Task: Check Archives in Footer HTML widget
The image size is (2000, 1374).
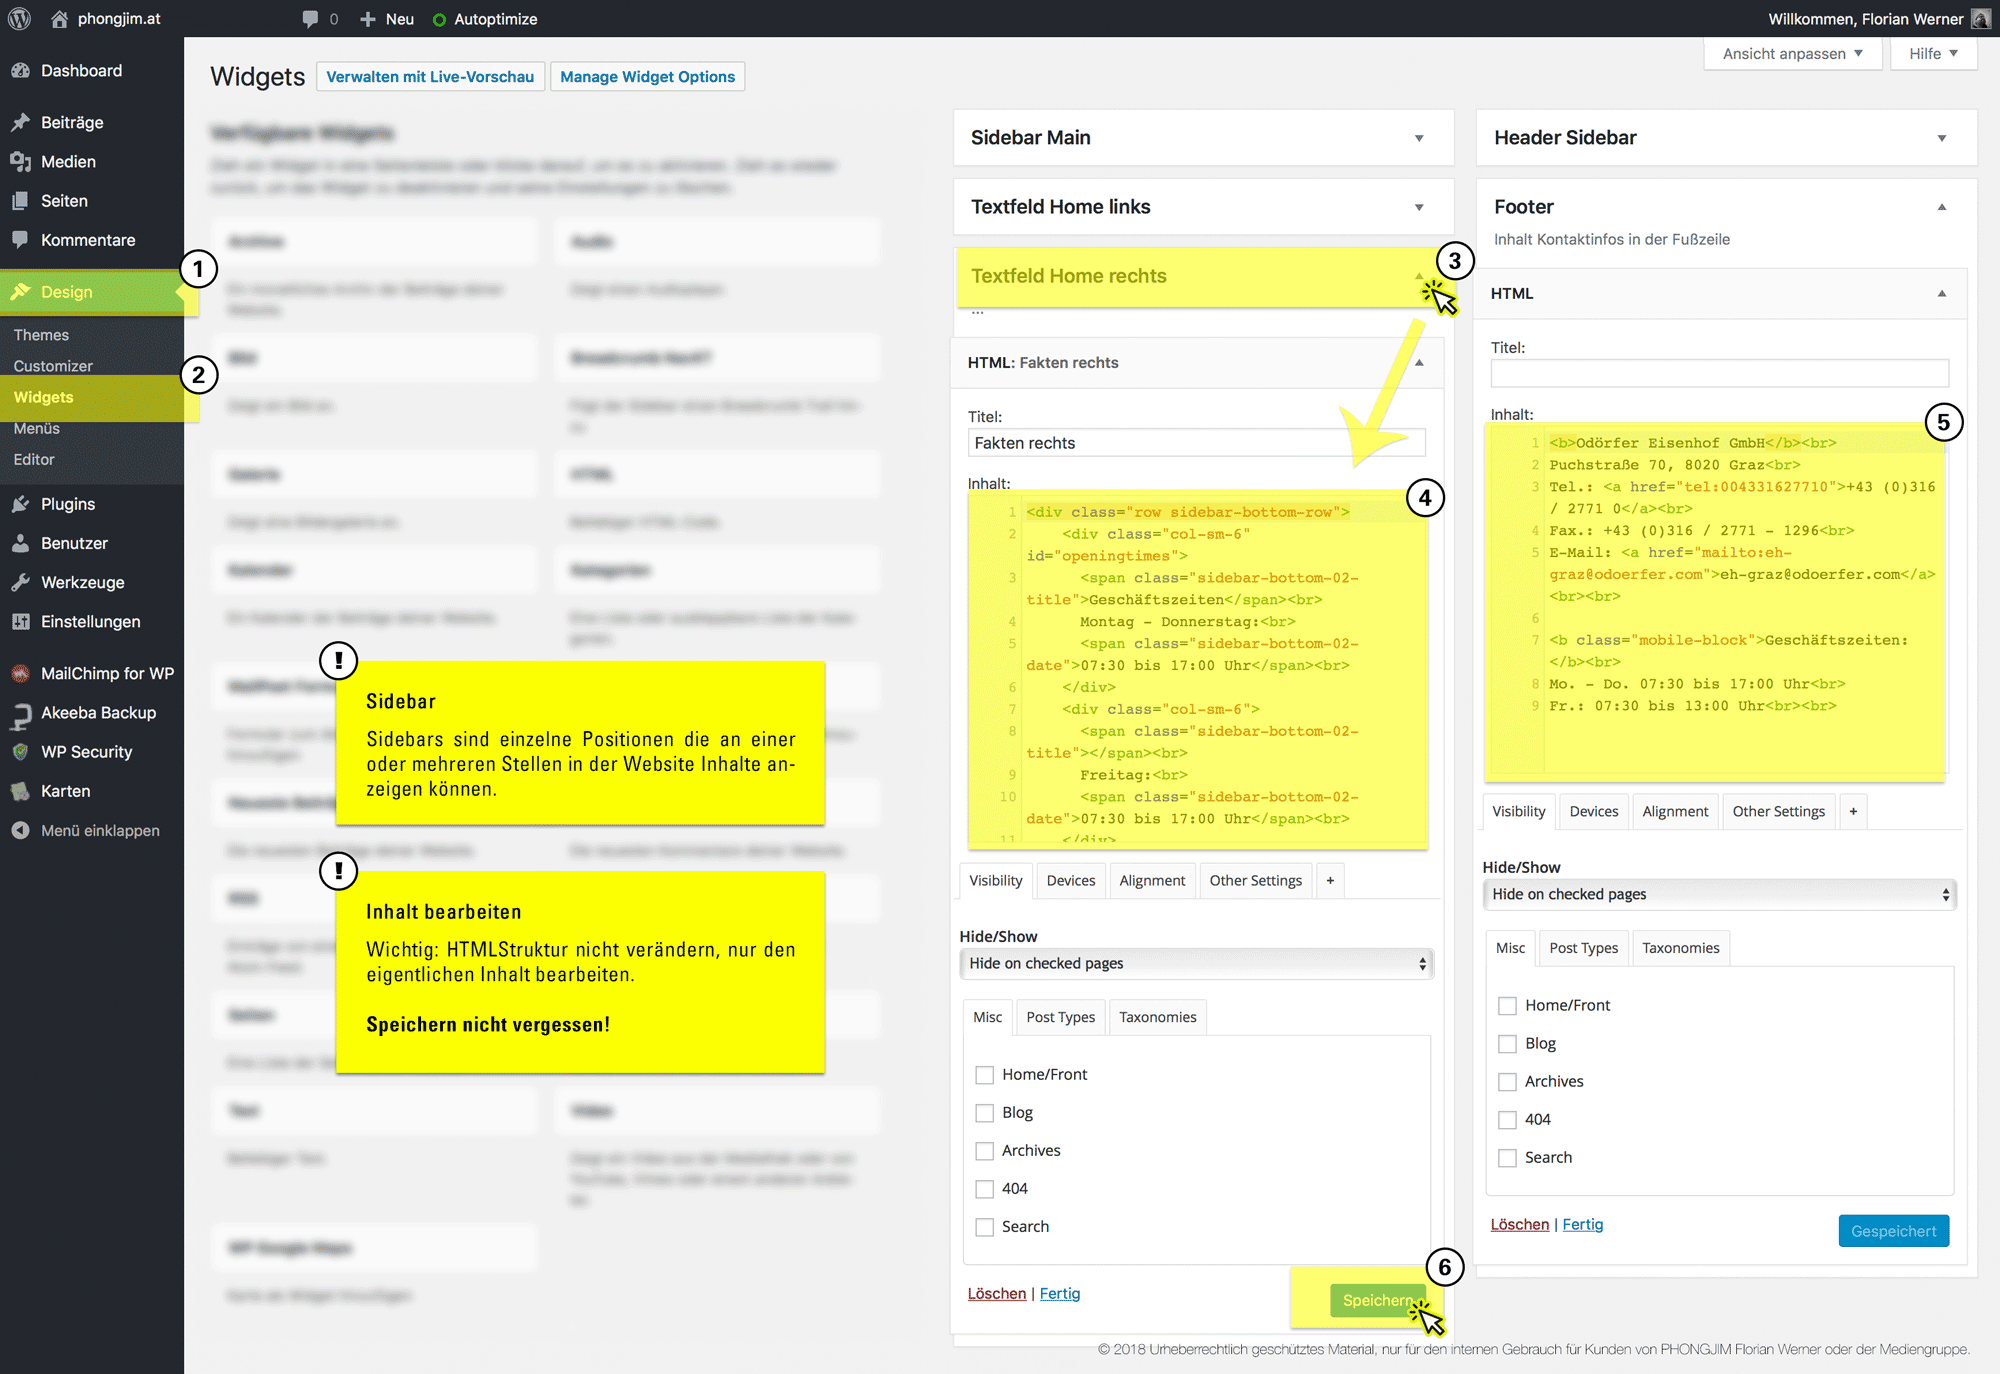Action: pos(1508,1082)
